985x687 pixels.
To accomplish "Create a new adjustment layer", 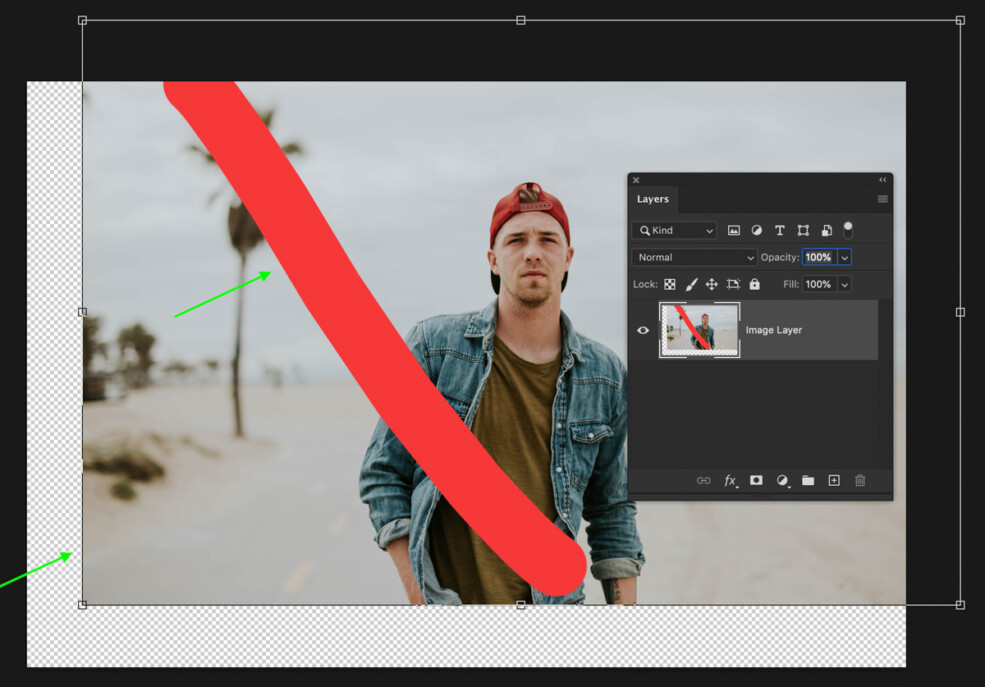I will pyautogui.click(x=781, y=480).
